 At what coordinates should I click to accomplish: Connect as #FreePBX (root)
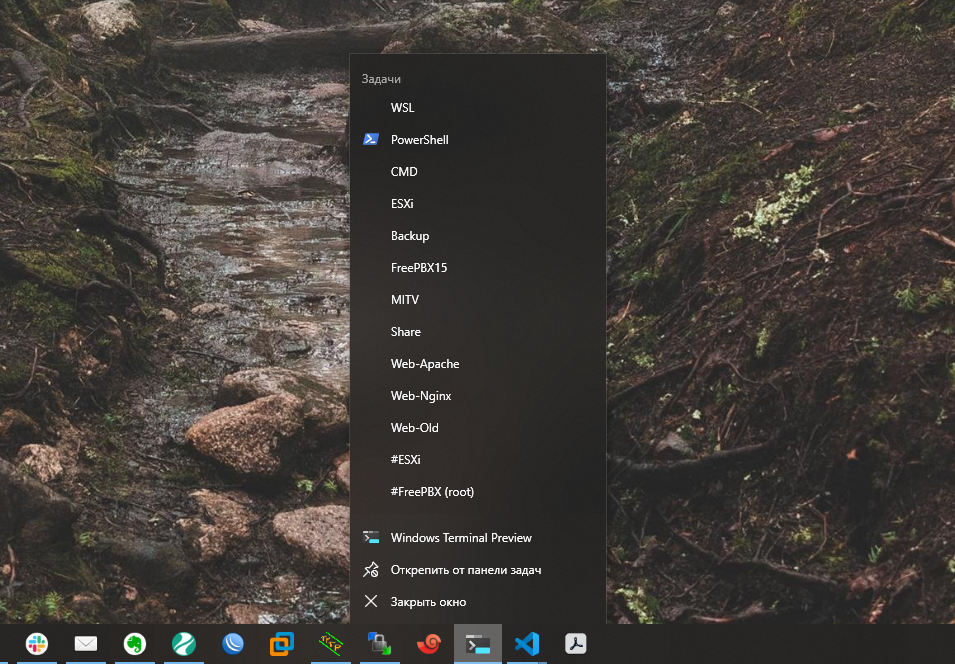(431, 491)
